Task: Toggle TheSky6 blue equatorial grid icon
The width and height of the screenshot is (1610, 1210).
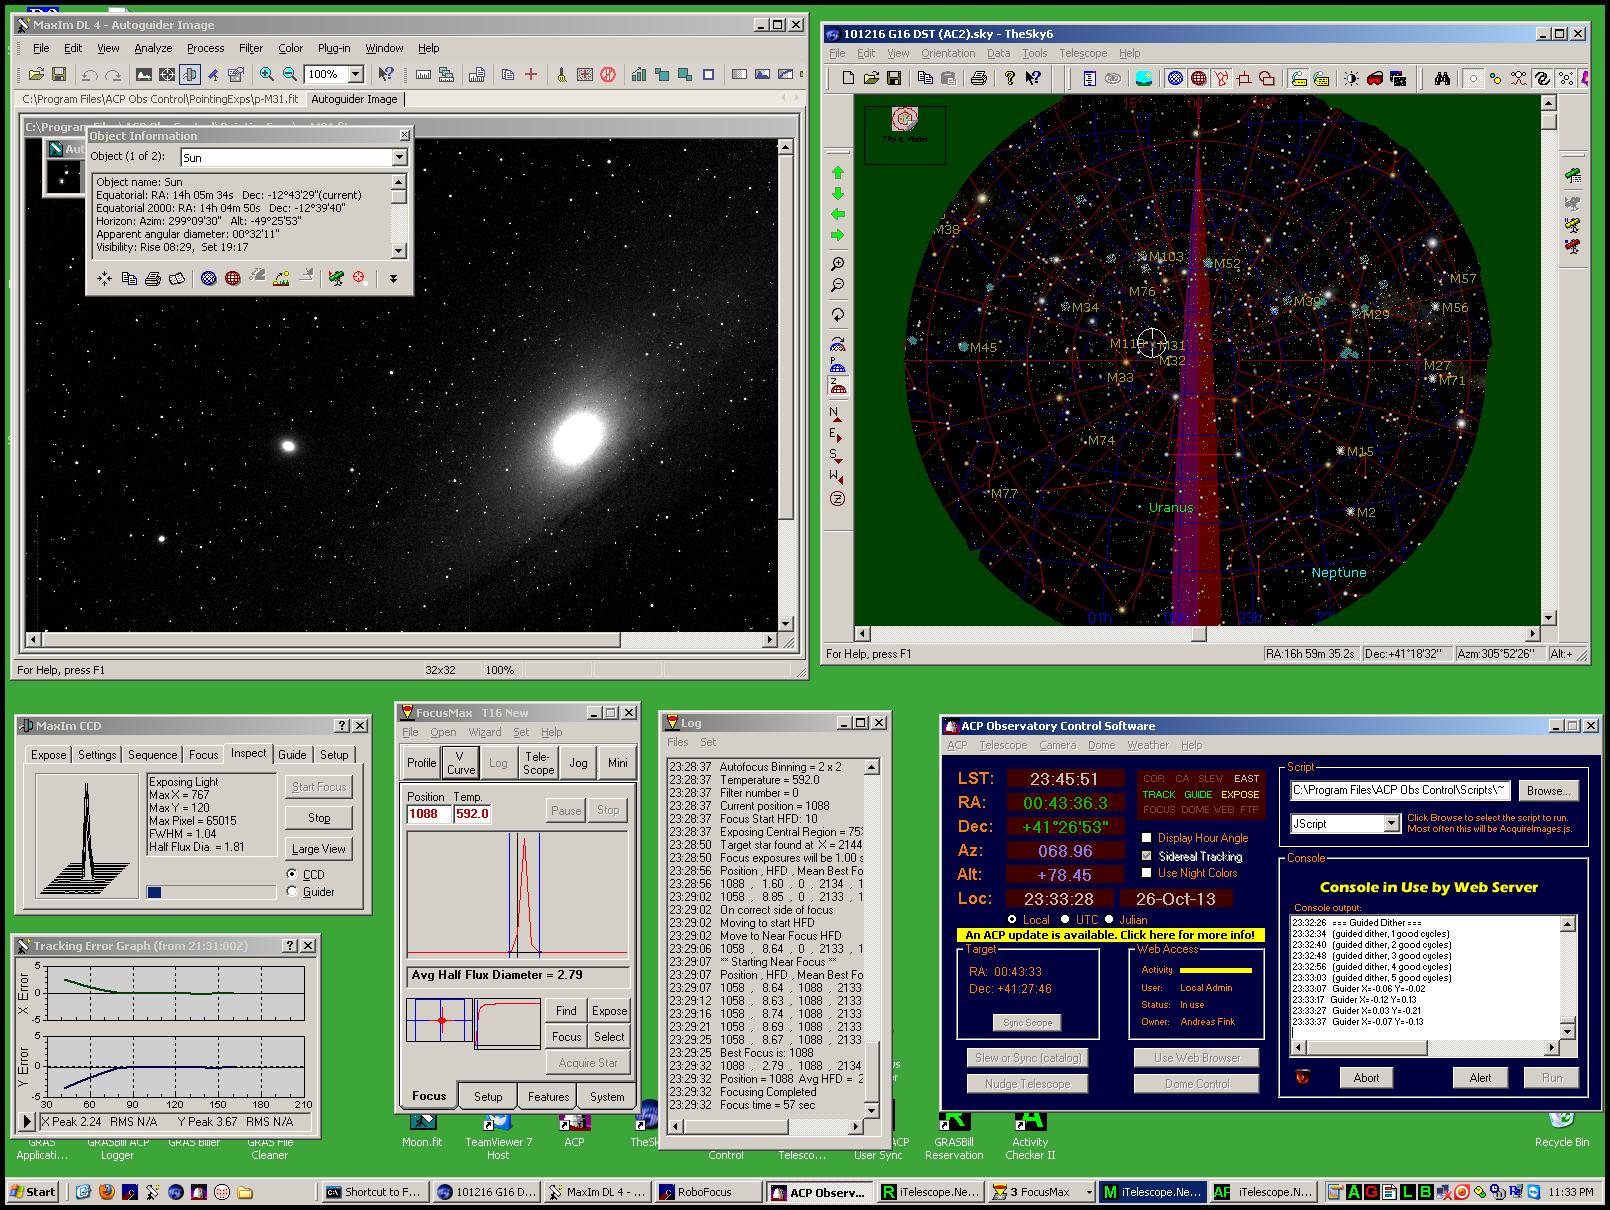Action: 1175,78
